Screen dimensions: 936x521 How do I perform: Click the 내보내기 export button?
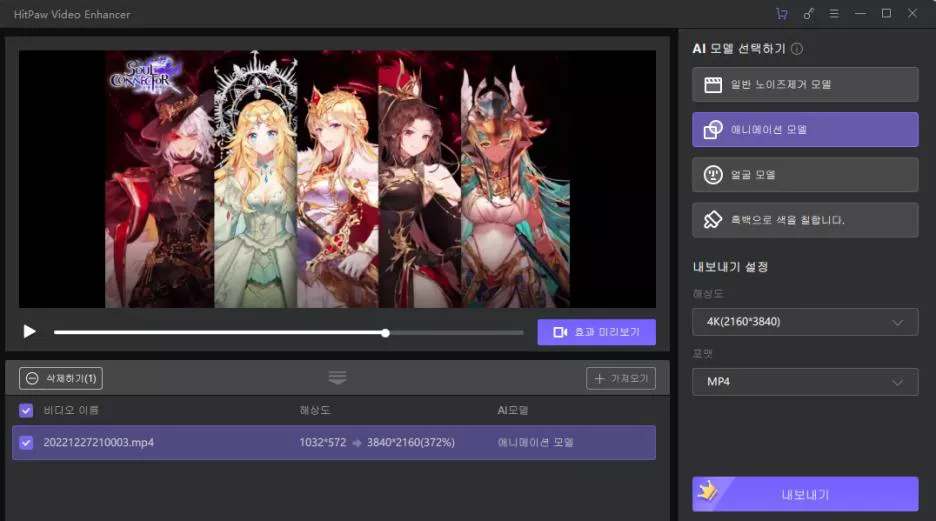tap(805, 494)
